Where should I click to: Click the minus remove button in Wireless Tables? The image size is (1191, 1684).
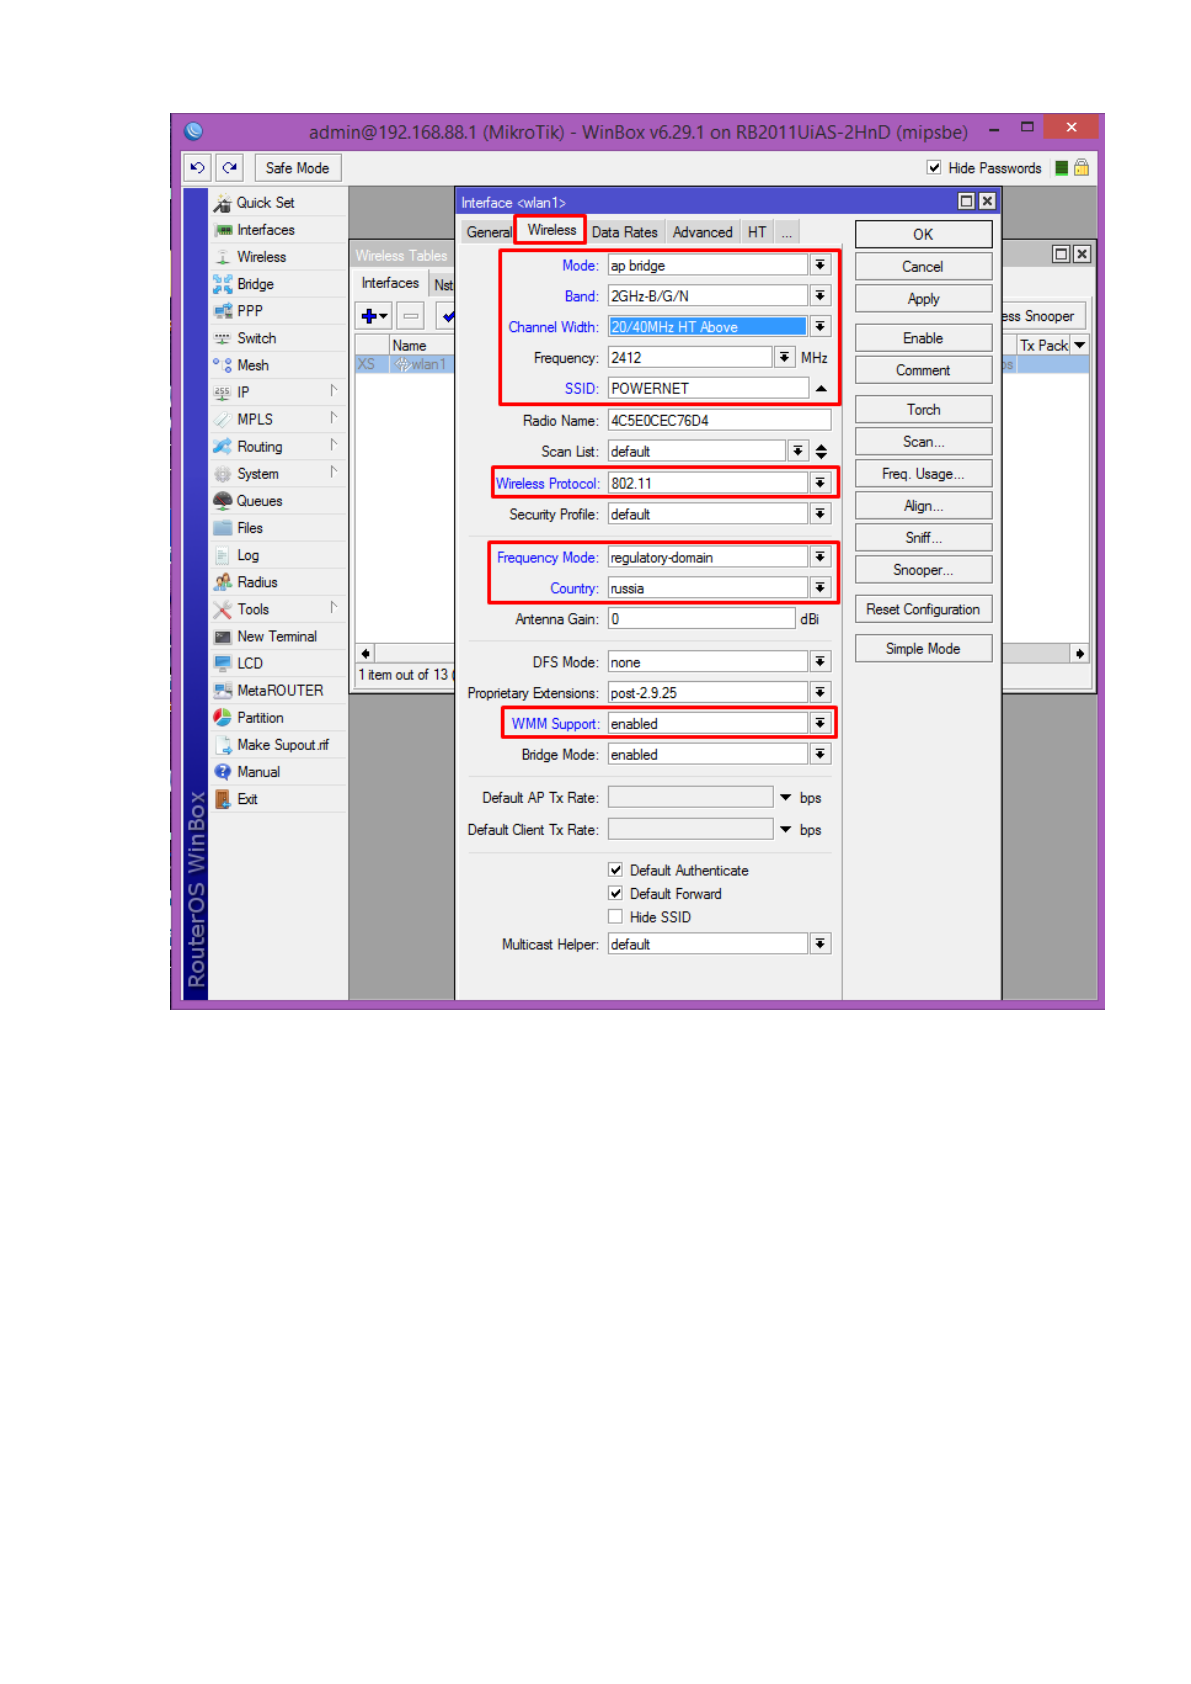coord(411,316)
